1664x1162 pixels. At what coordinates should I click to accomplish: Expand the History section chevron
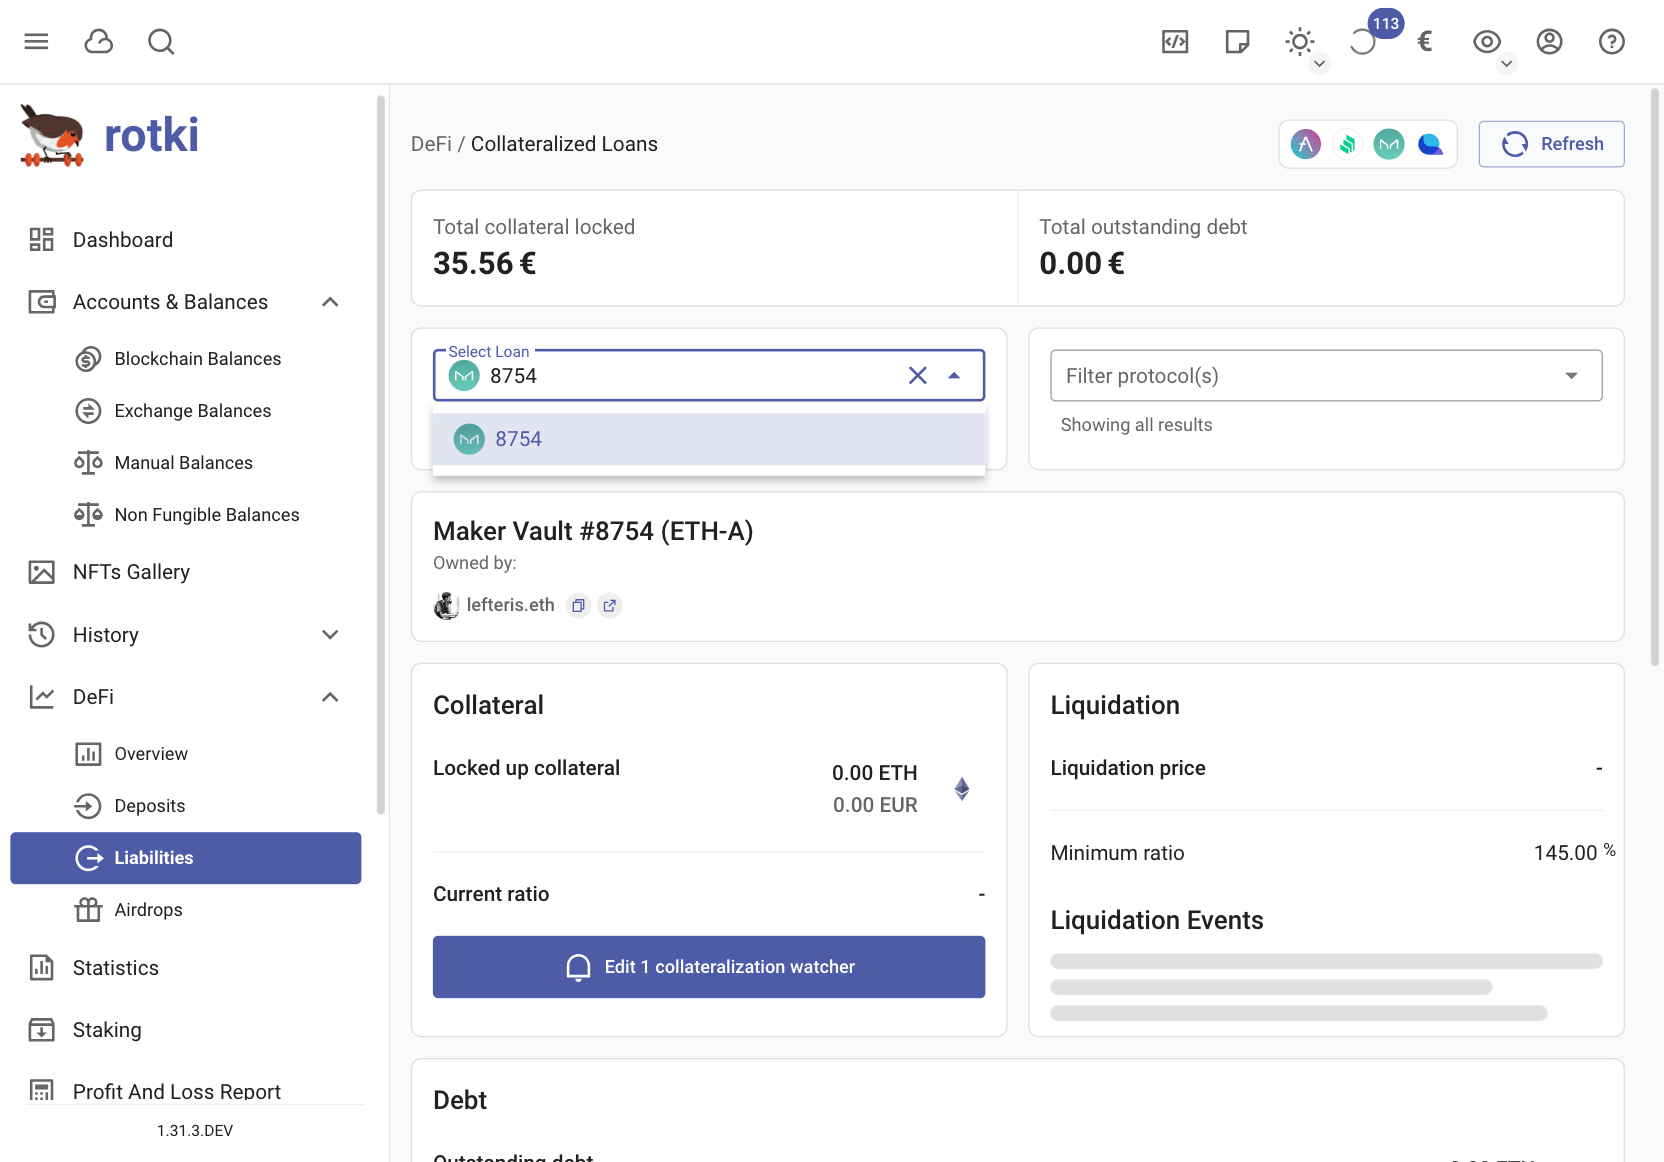pos(330,635)
